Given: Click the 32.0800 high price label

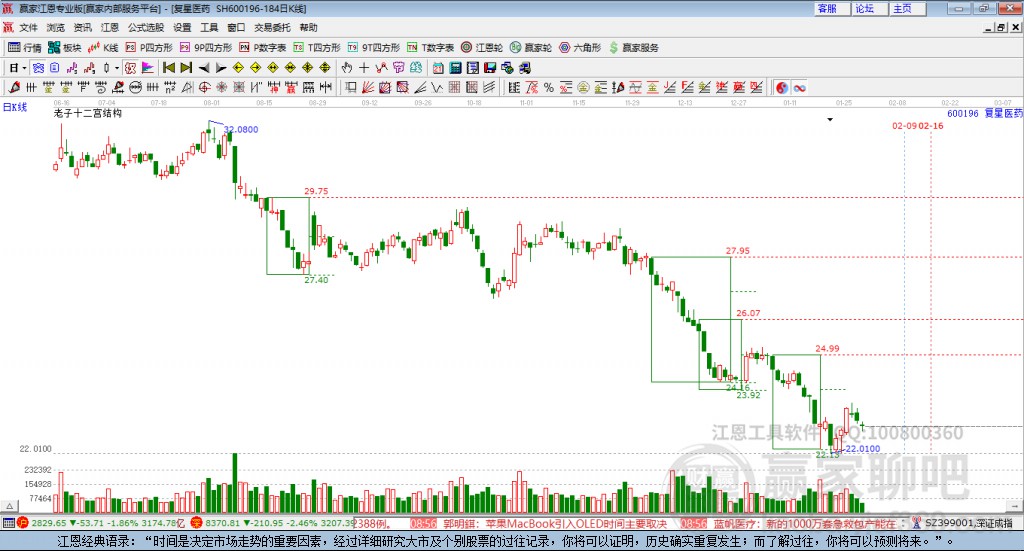Looking at the screenshot, I should click(241, 129).
